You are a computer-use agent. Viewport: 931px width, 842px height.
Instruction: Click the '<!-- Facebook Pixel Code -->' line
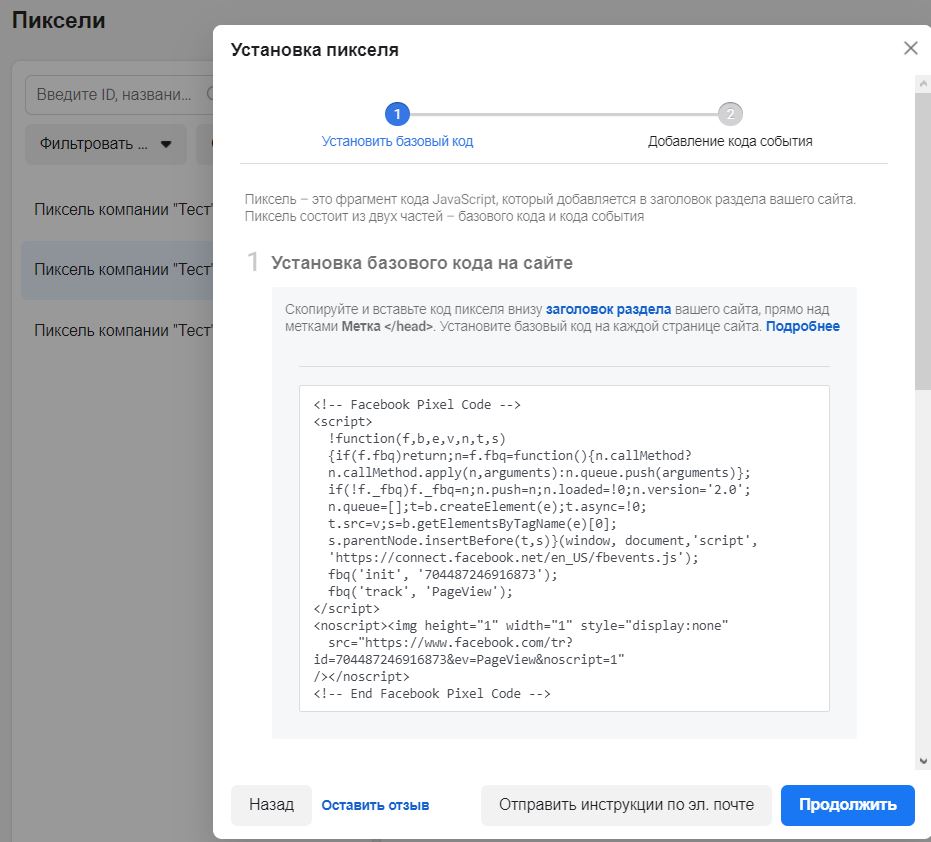pos(417,404)
